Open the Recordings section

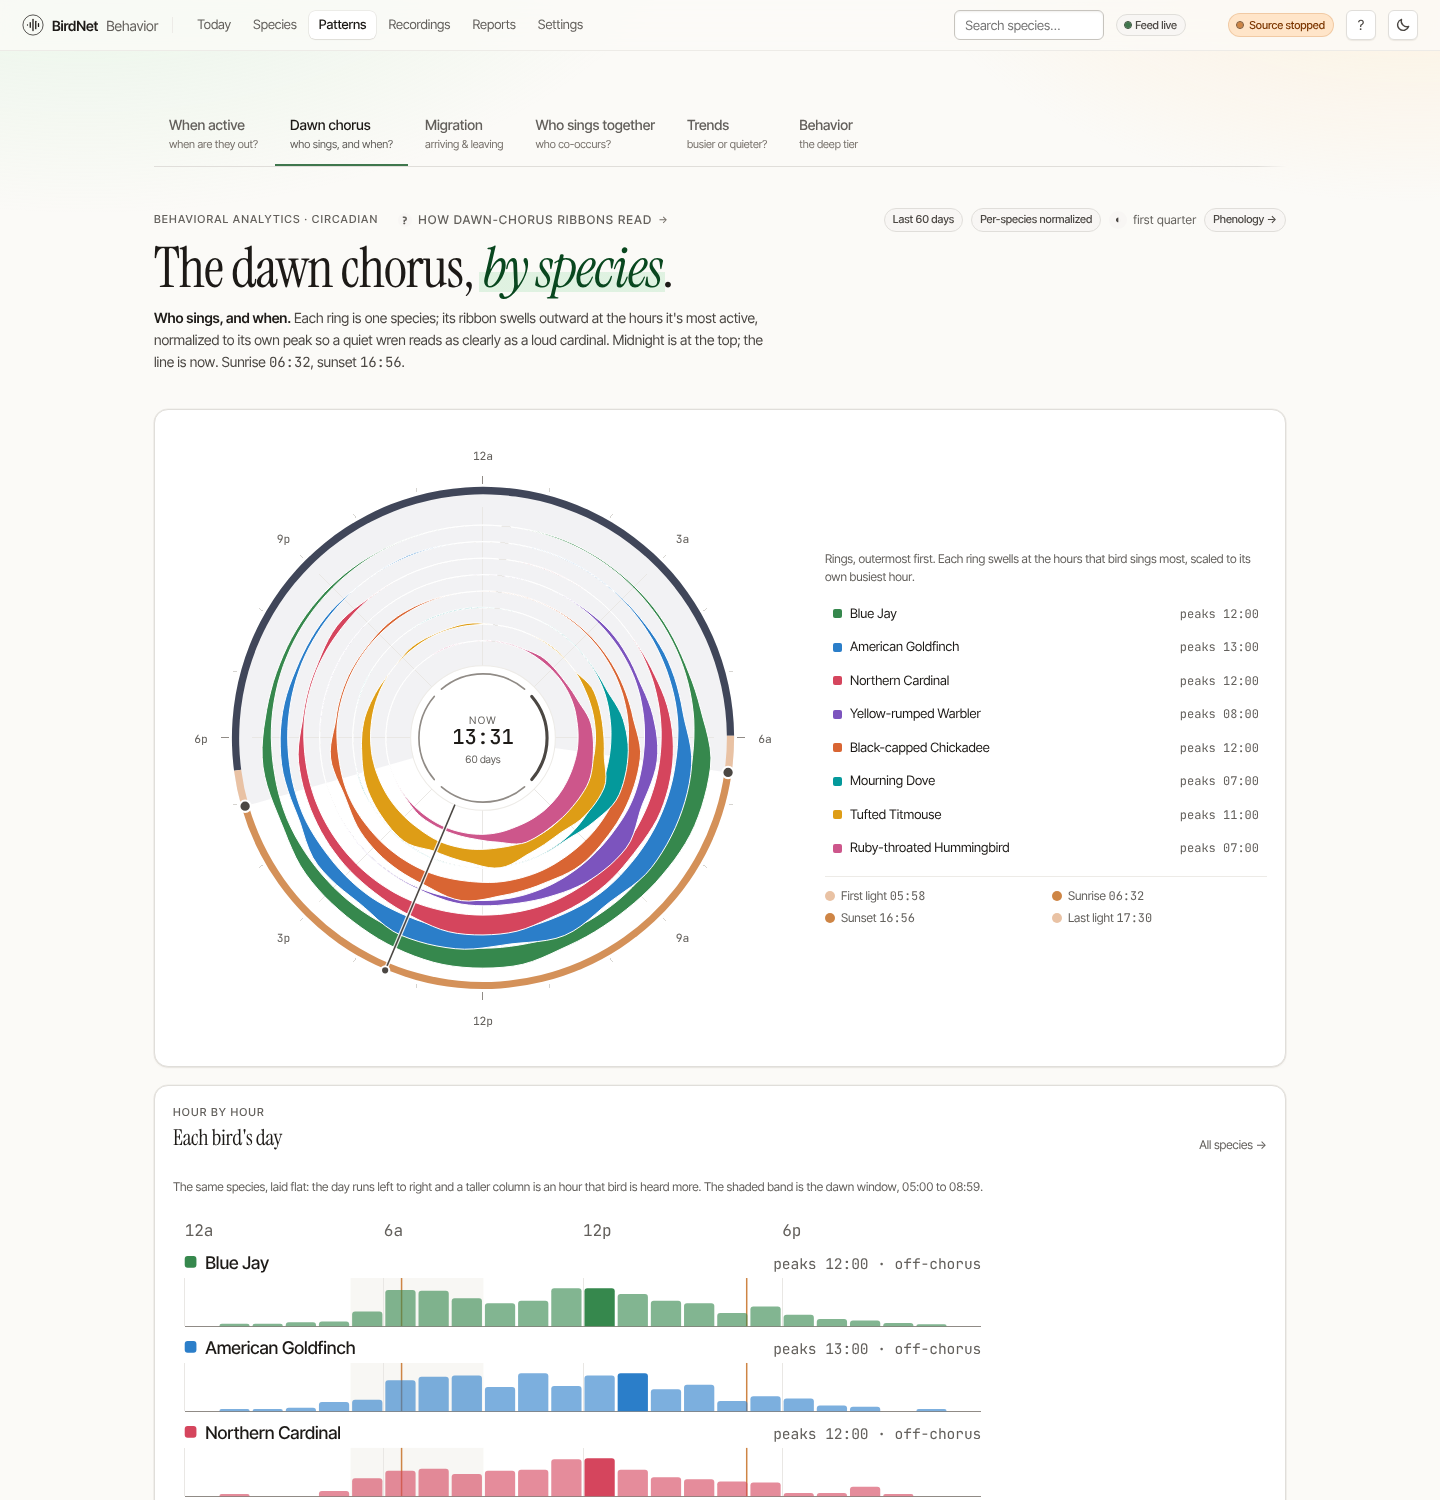[419, 25]
